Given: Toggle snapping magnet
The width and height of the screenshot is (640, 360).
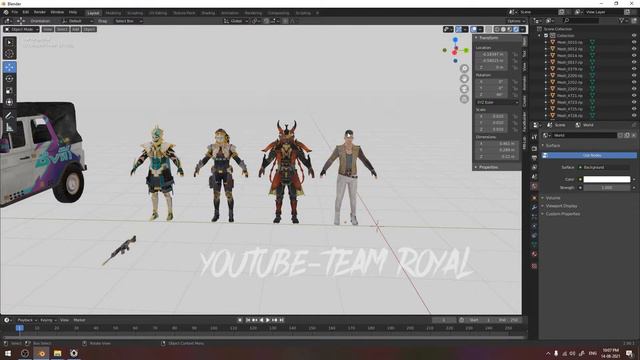Looking at the screenshot, I should (266, 21).
